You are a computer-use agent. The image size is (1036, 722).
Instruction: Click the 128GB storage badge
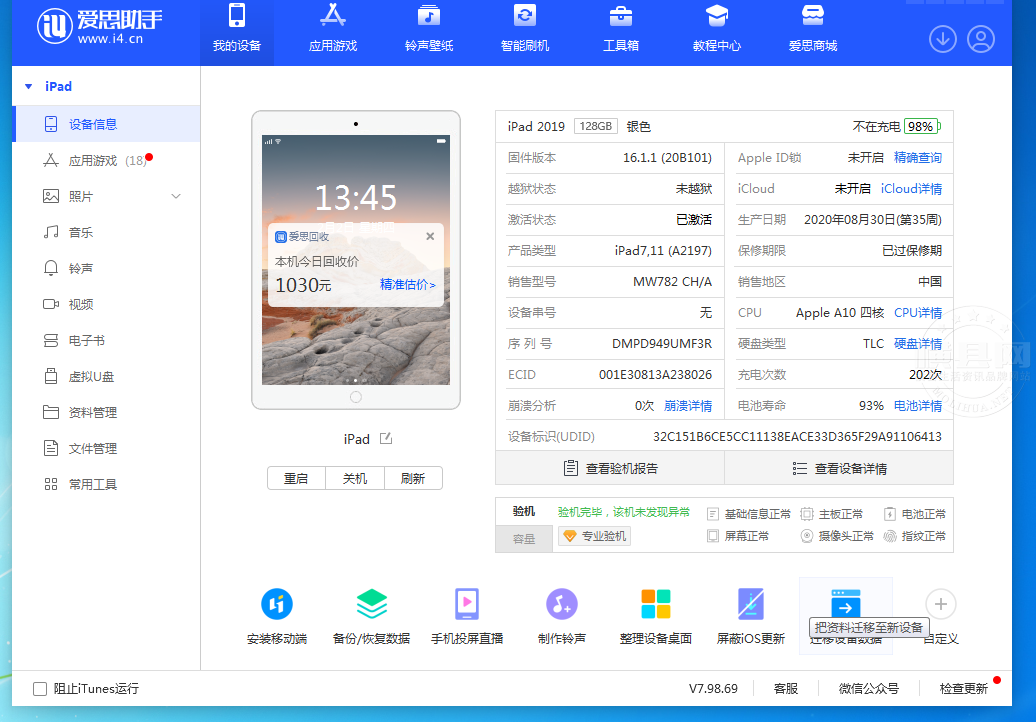(596, 126)
